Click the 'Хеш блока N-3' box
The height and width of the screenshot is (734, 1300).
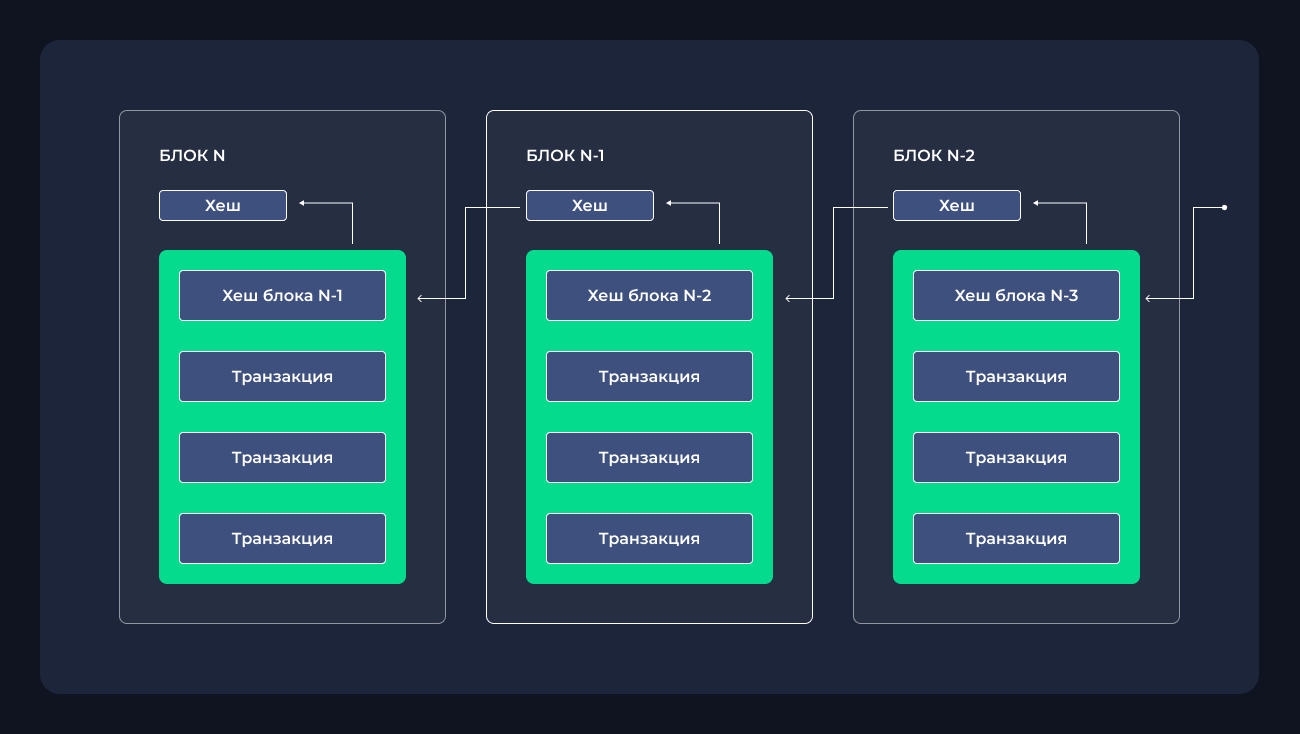click(x=1016, y=296)
